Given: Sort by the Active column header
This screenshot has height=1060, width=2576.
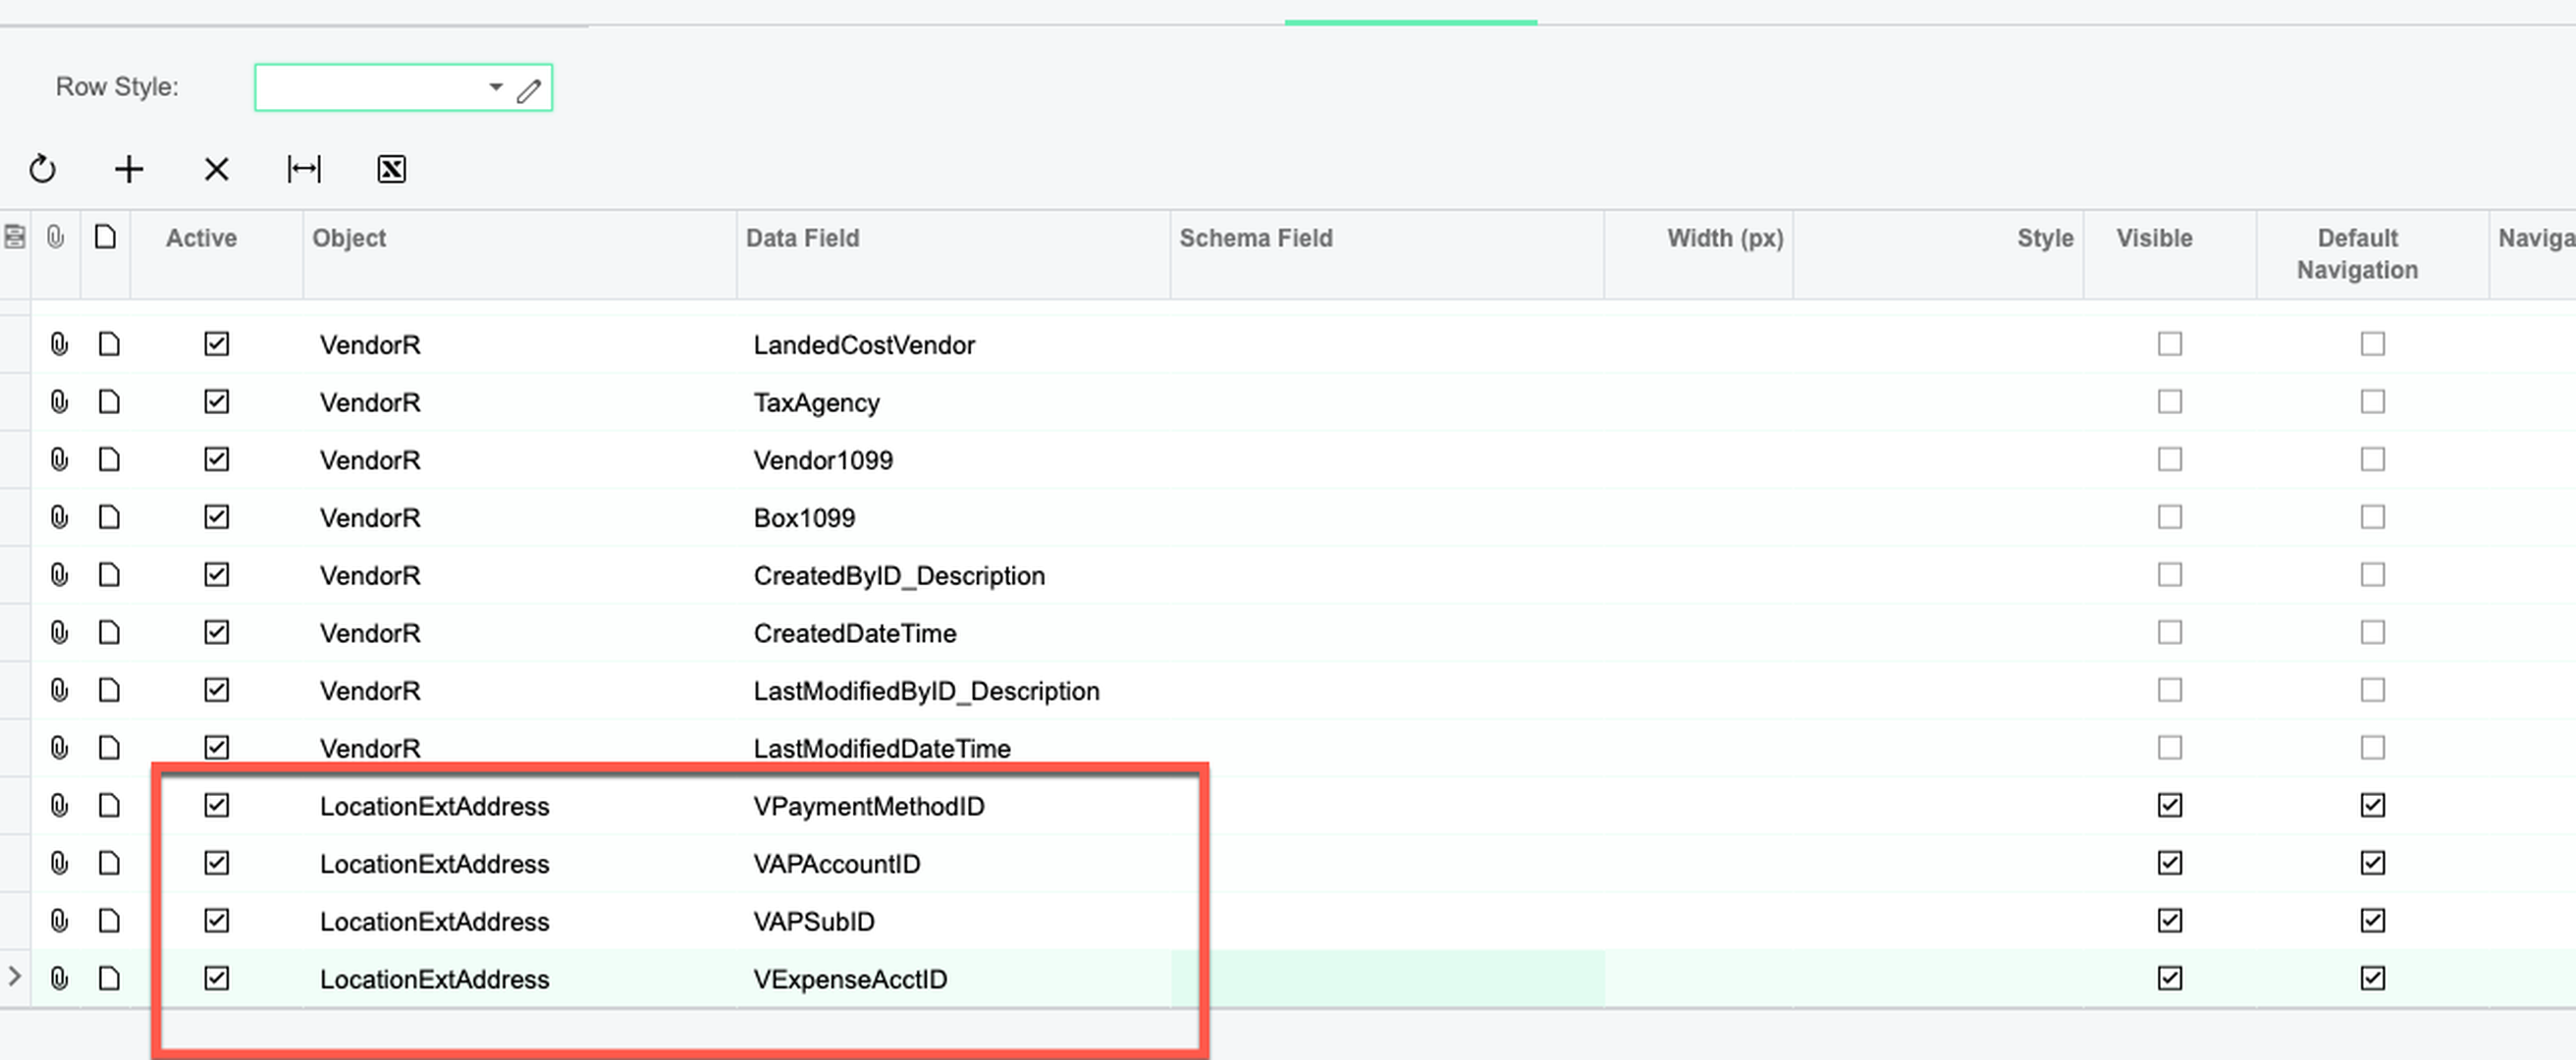Looking at the screenshot, I should pos(201,238).
